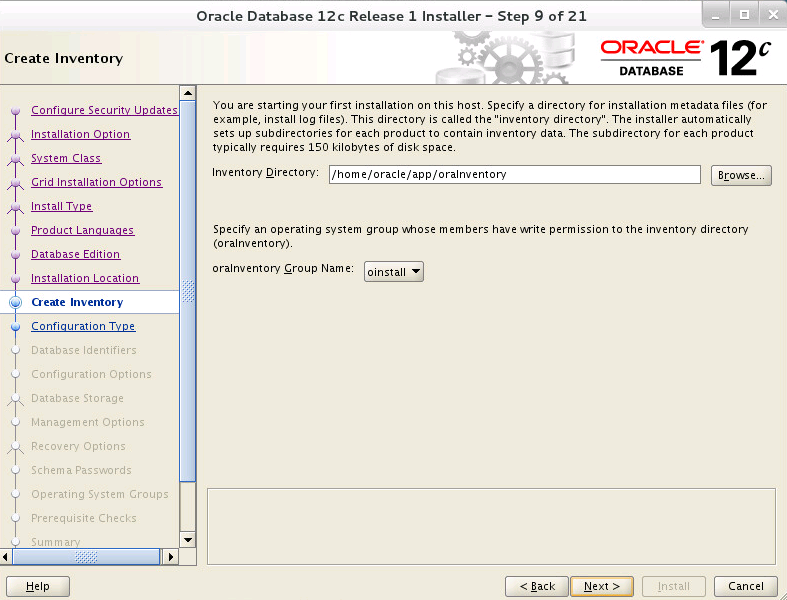
Task: Click the horizontal scroll left arrow
Action: (x=6, y=556)
